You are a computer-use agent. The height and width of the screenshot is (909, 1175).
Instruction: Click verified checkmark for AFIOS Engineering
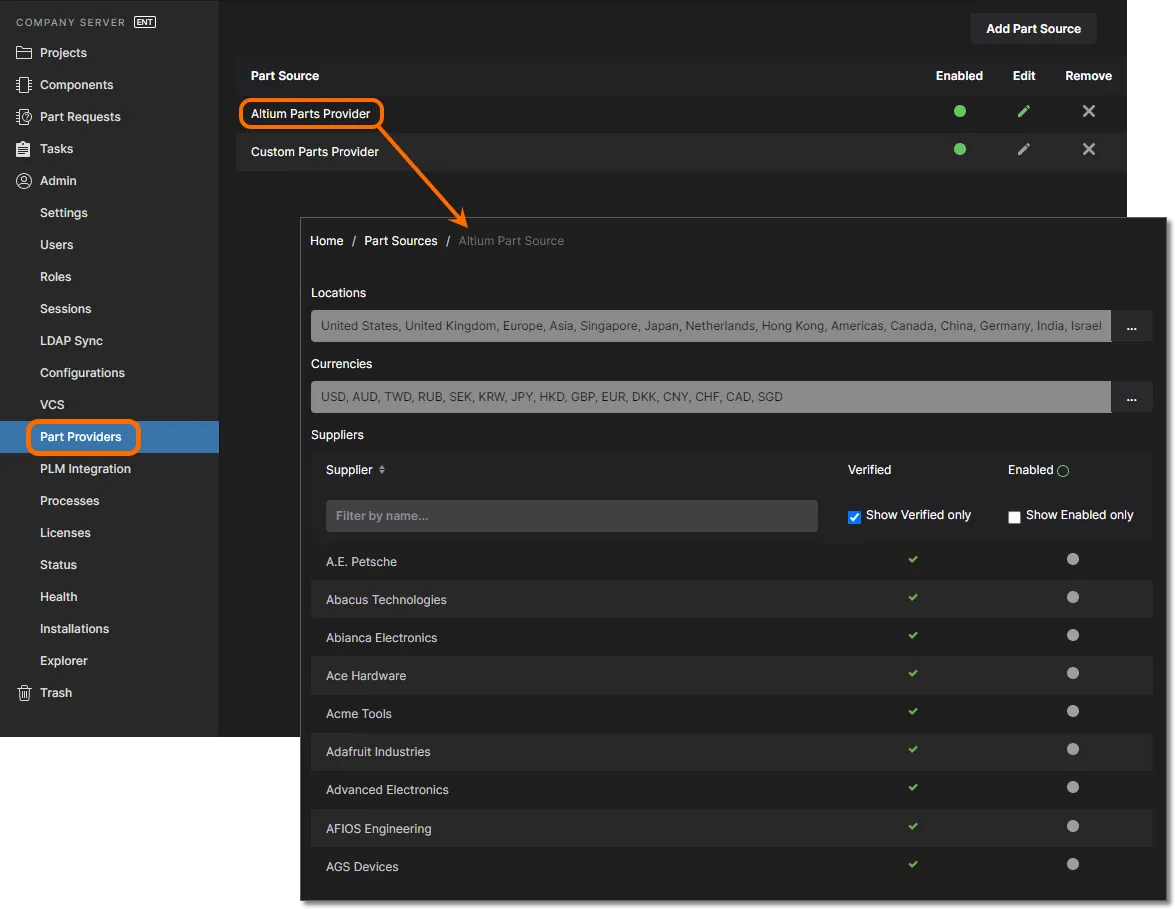click(x=913, y=826)
